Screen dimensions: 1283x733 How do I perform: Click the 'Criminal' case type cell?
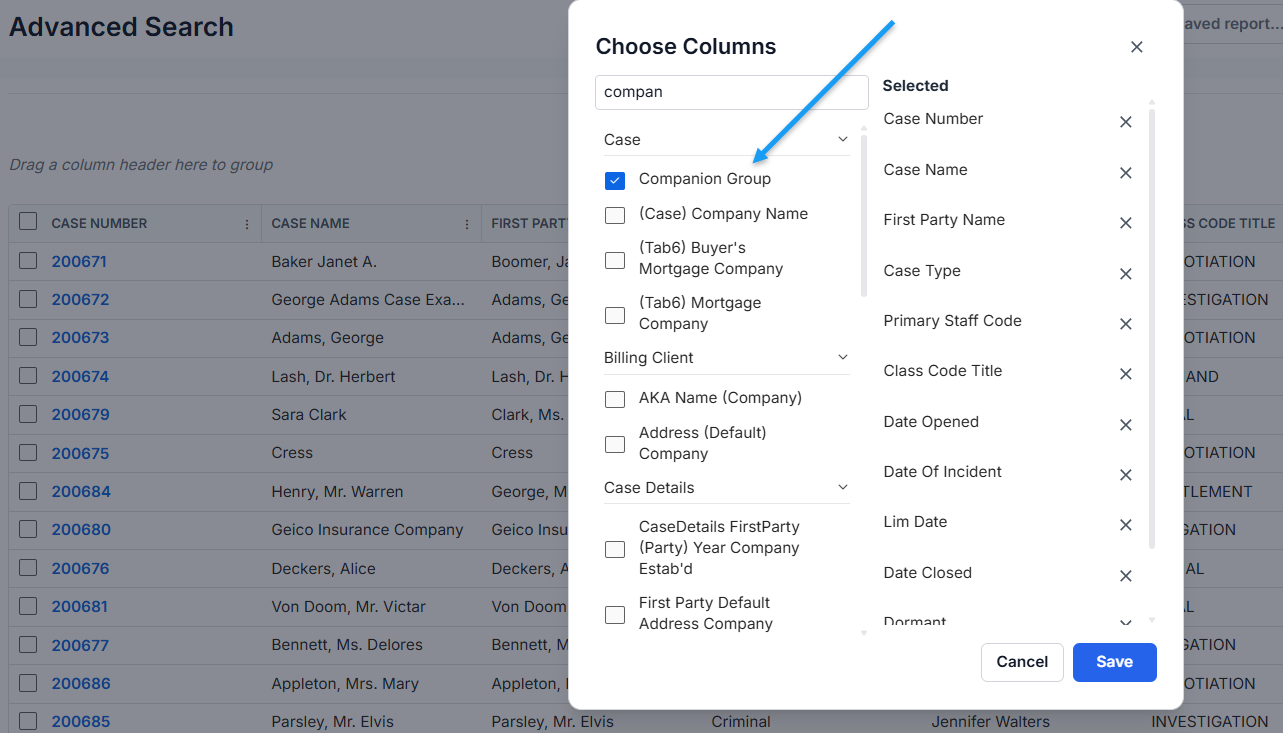[741, 722]
